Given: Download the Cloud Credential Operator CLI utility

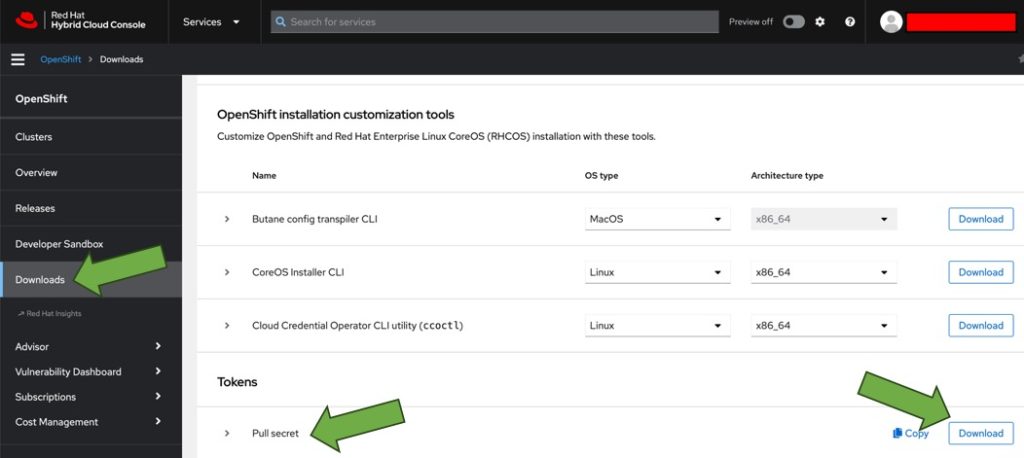Looking at the screenshot, I should click(981, 325).
